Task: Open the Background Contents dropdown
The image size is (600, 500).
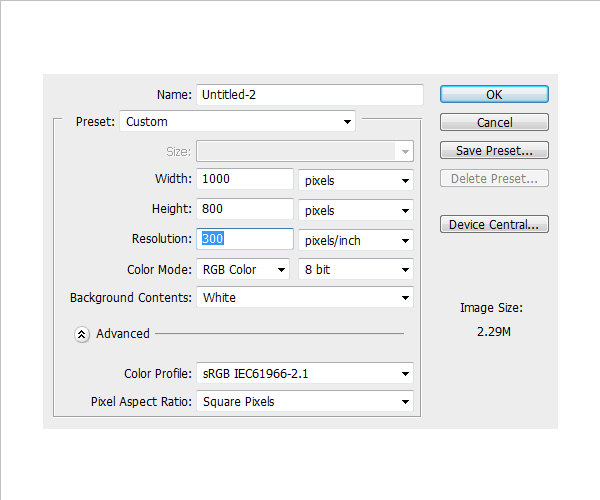Action: point(305,298)
